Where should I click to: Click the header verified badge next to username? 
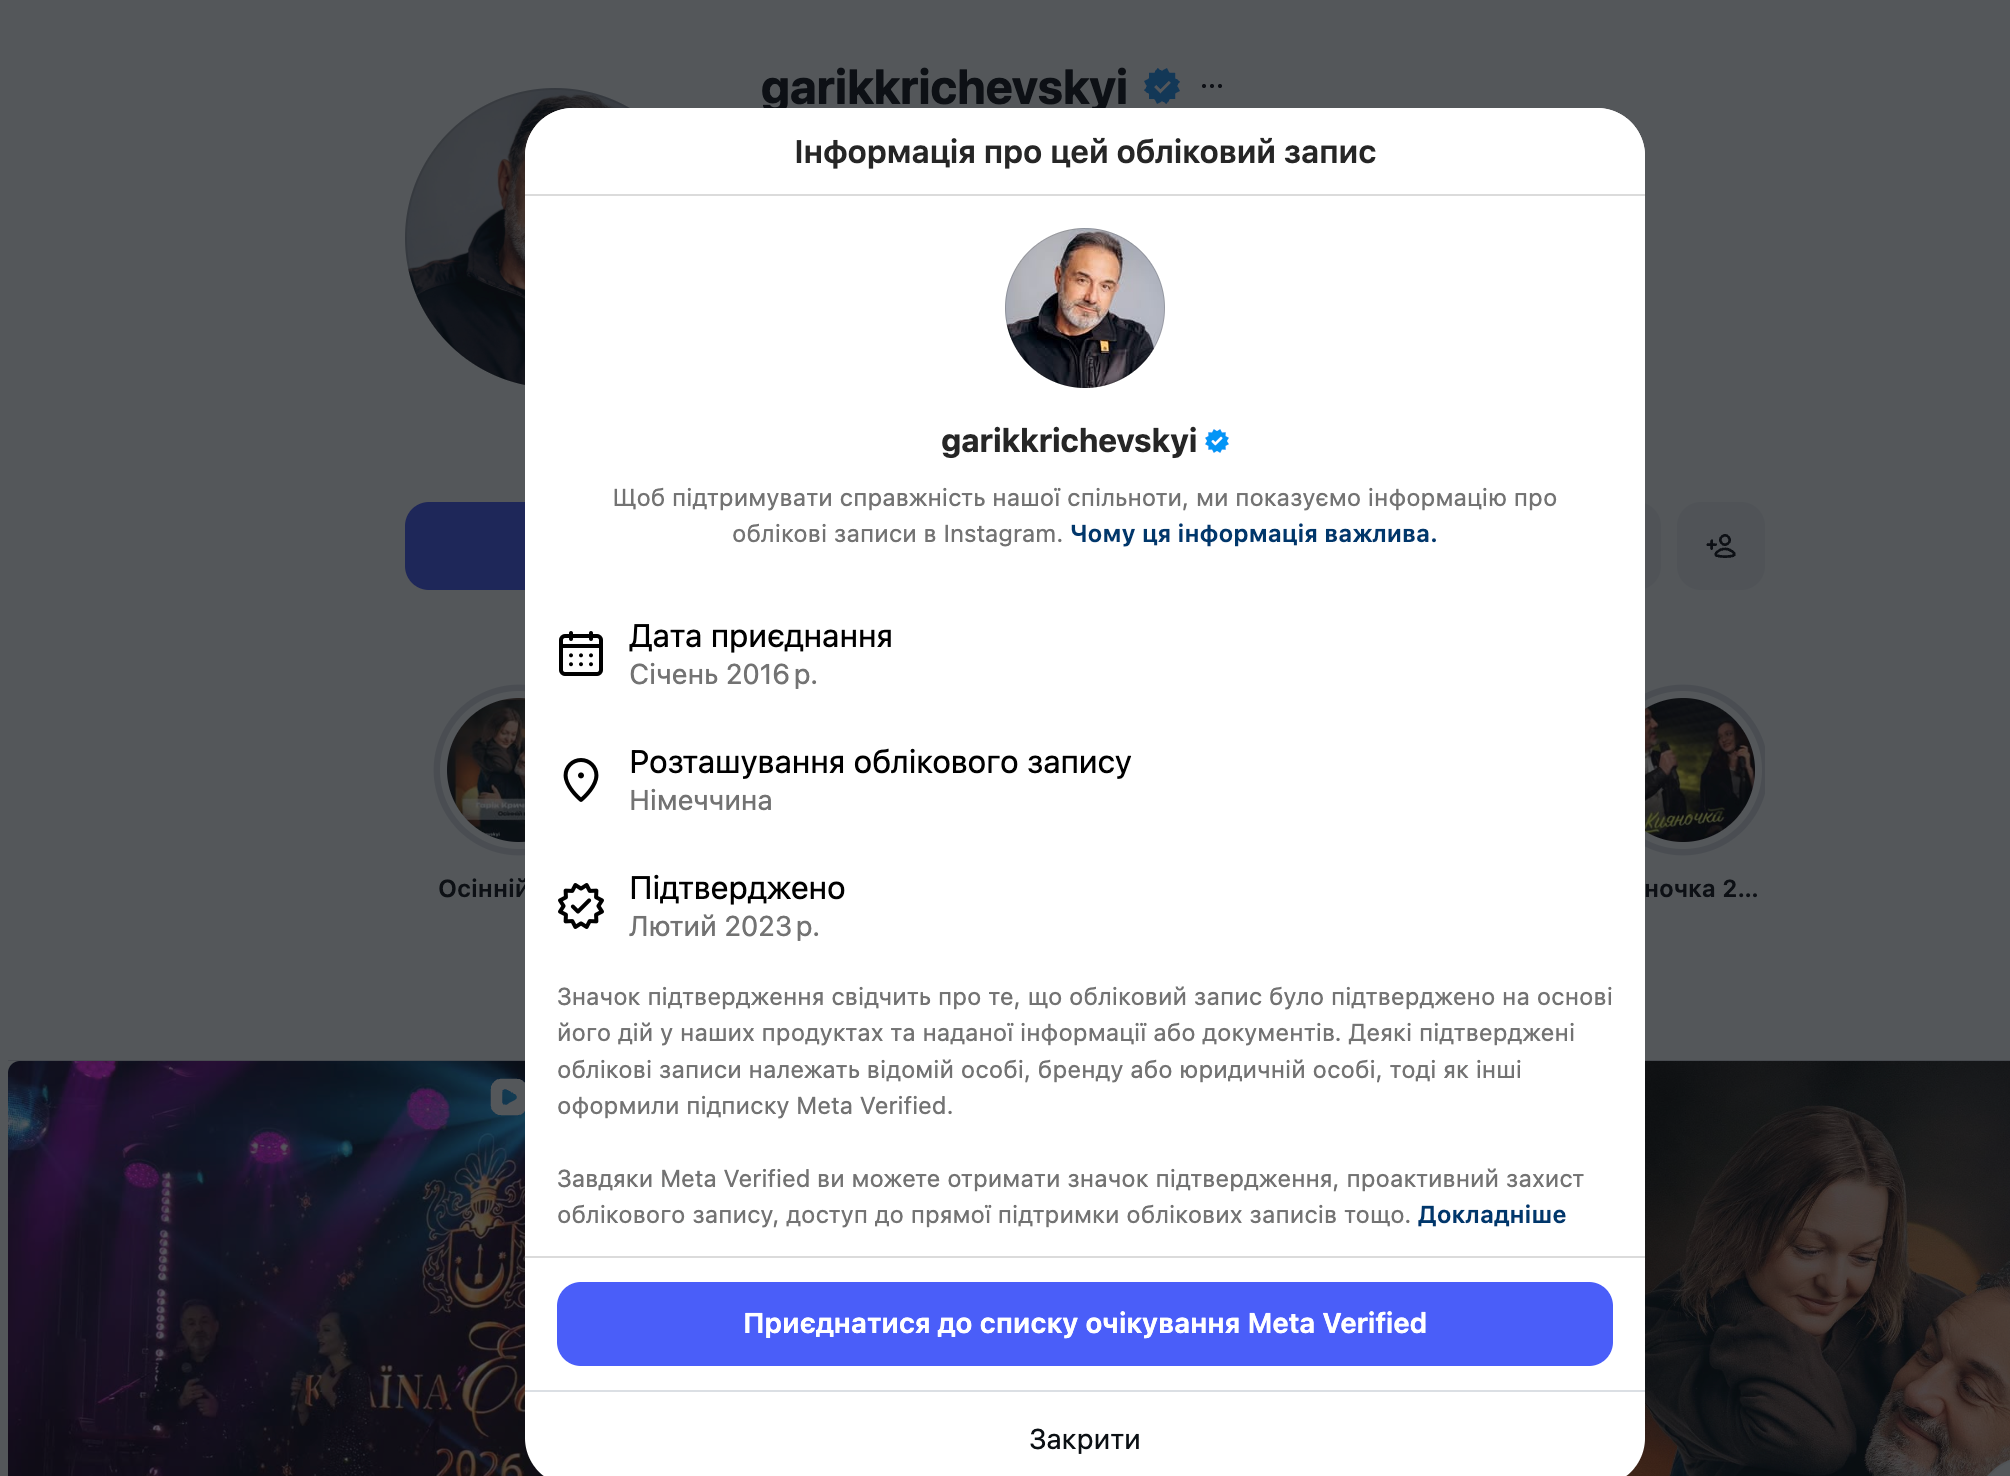[x=1161, y=86]
